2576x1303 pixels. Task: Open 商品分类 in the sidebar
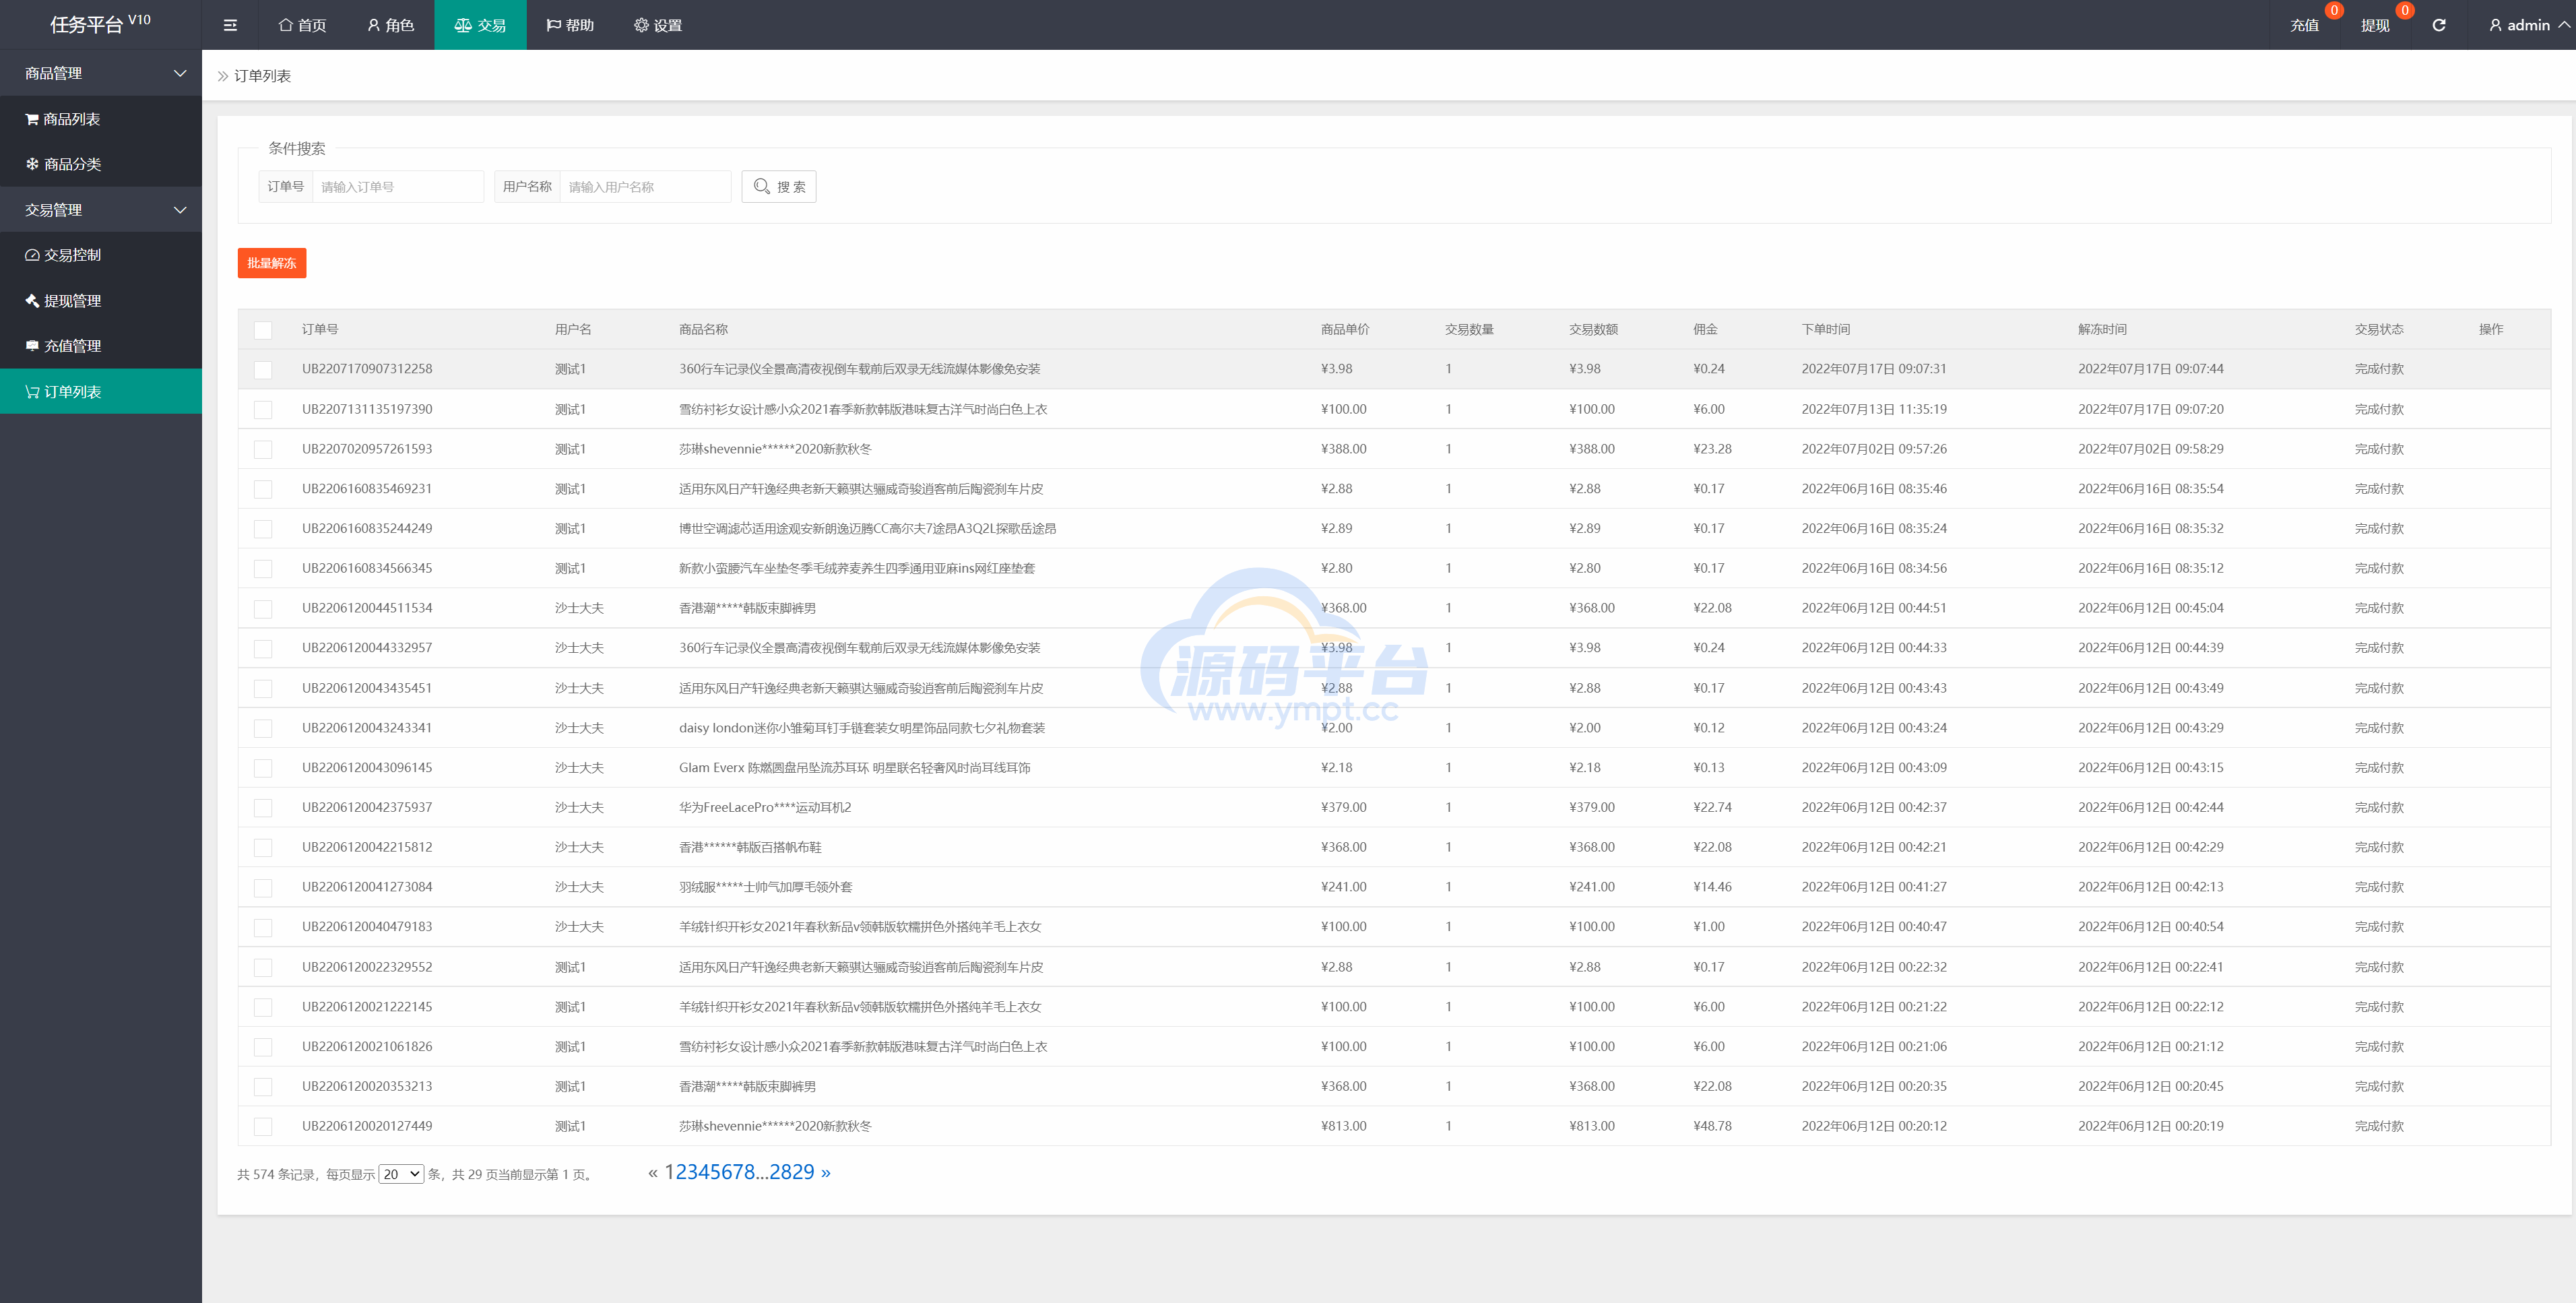pos(101,164)
